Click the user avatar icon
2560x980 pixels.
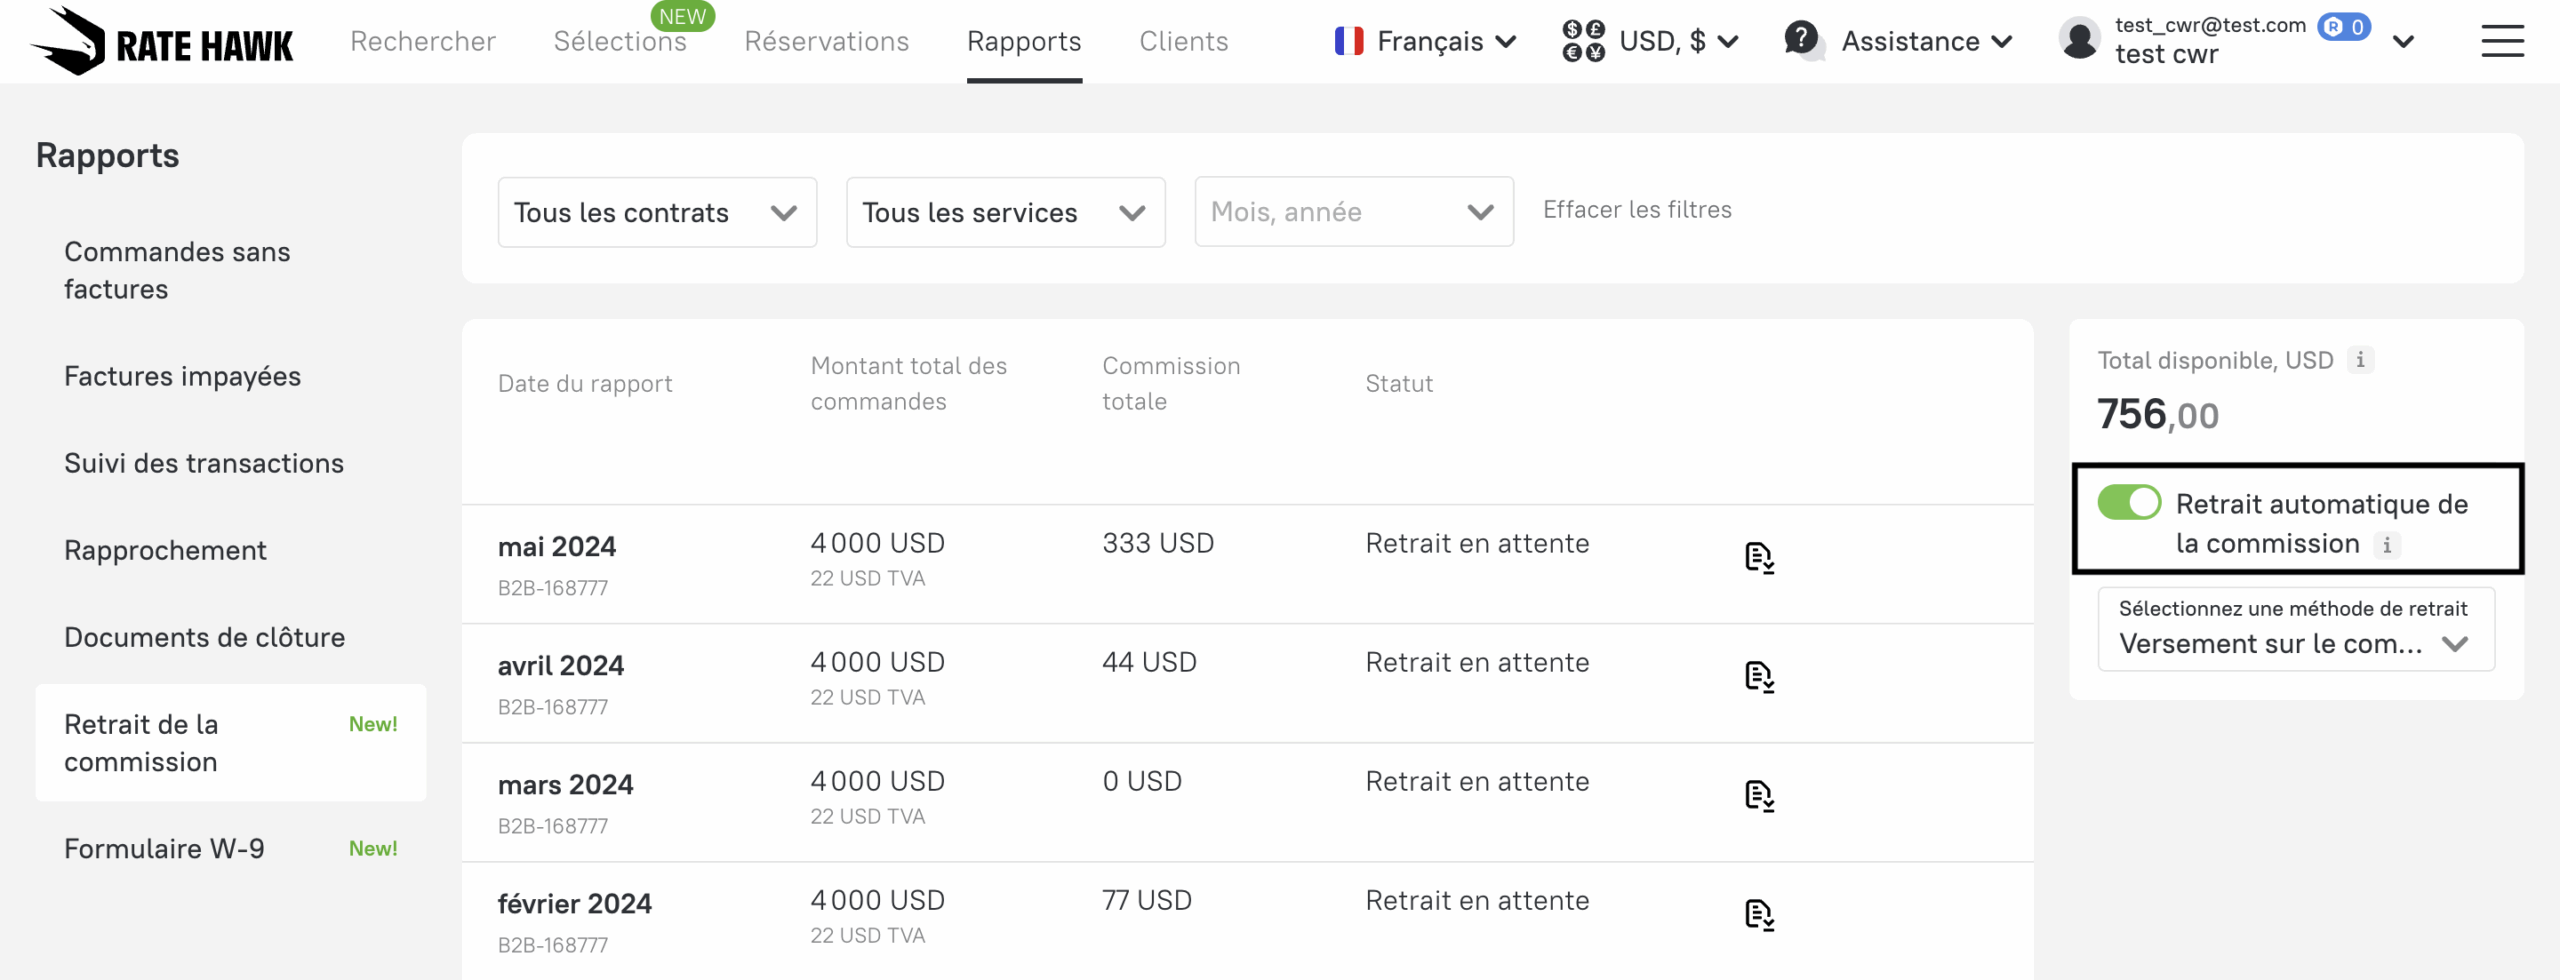pyautogui.click(x=2080, y=41)
